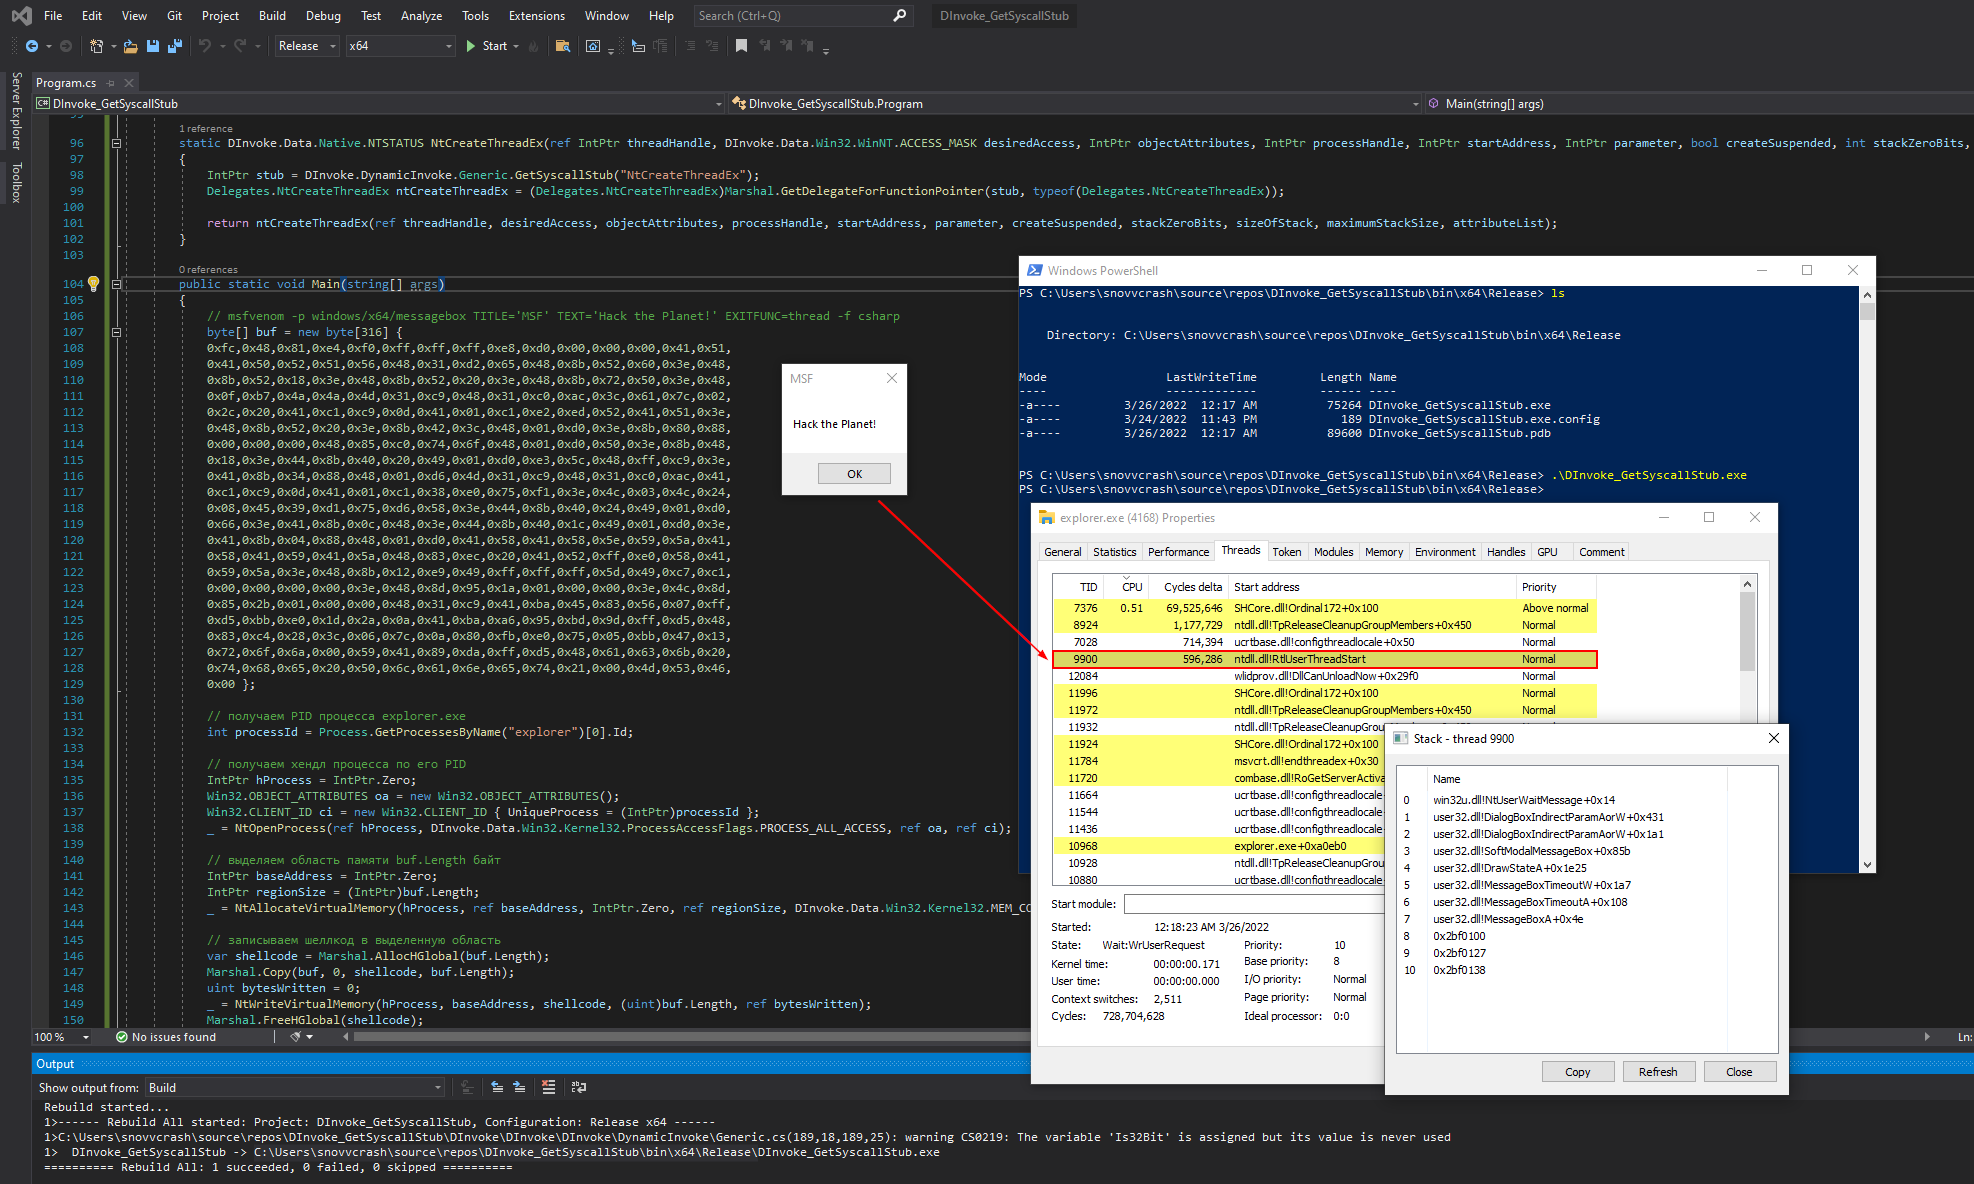Click the Save All toolbar icon
The width and height of the screenshot is (1974, 1184).
point(175,46)
